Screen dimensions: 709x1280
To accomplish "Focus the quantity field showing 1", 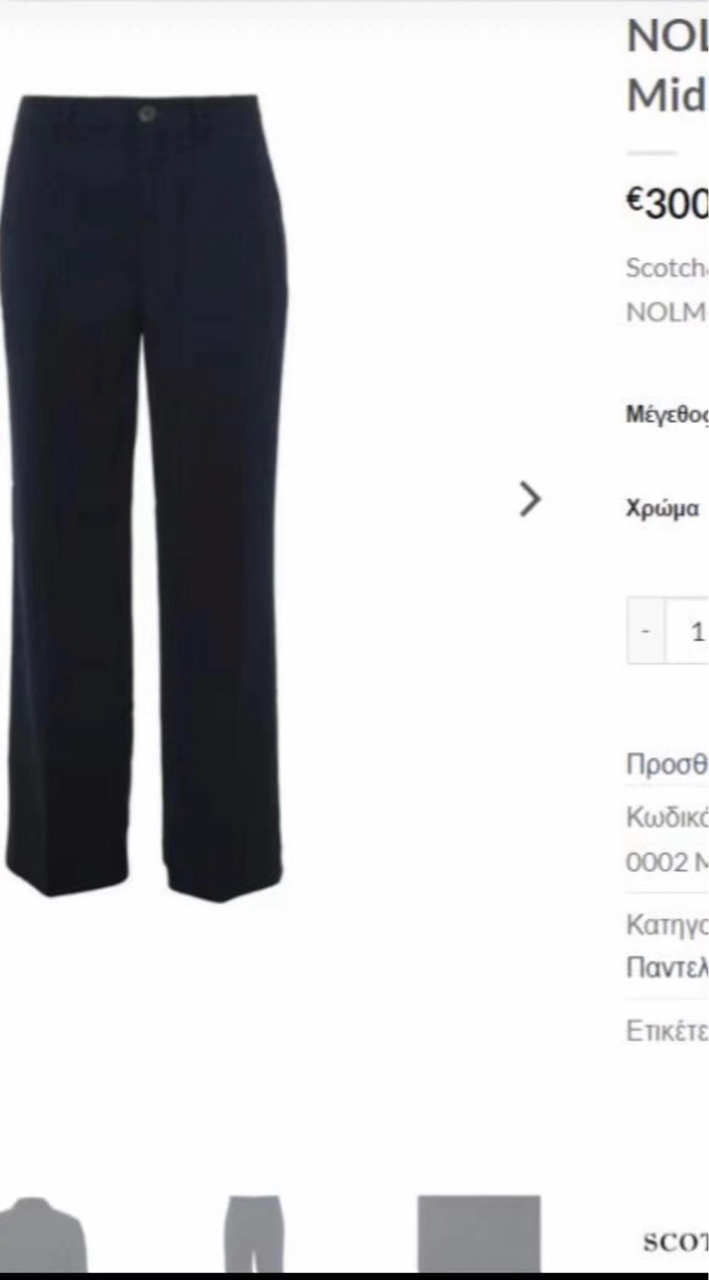I will tap(688, 631).
